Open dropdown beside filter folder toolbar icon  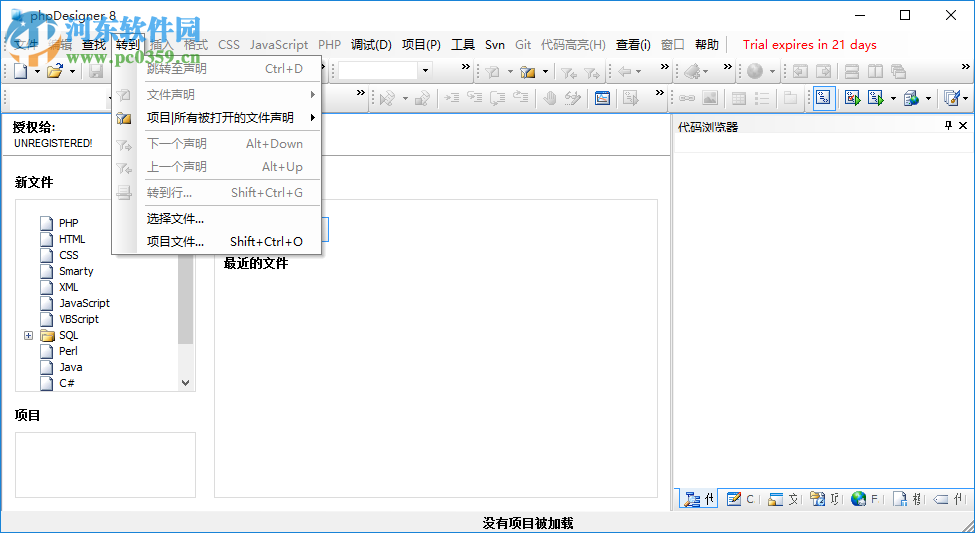[x=545, y=72]
